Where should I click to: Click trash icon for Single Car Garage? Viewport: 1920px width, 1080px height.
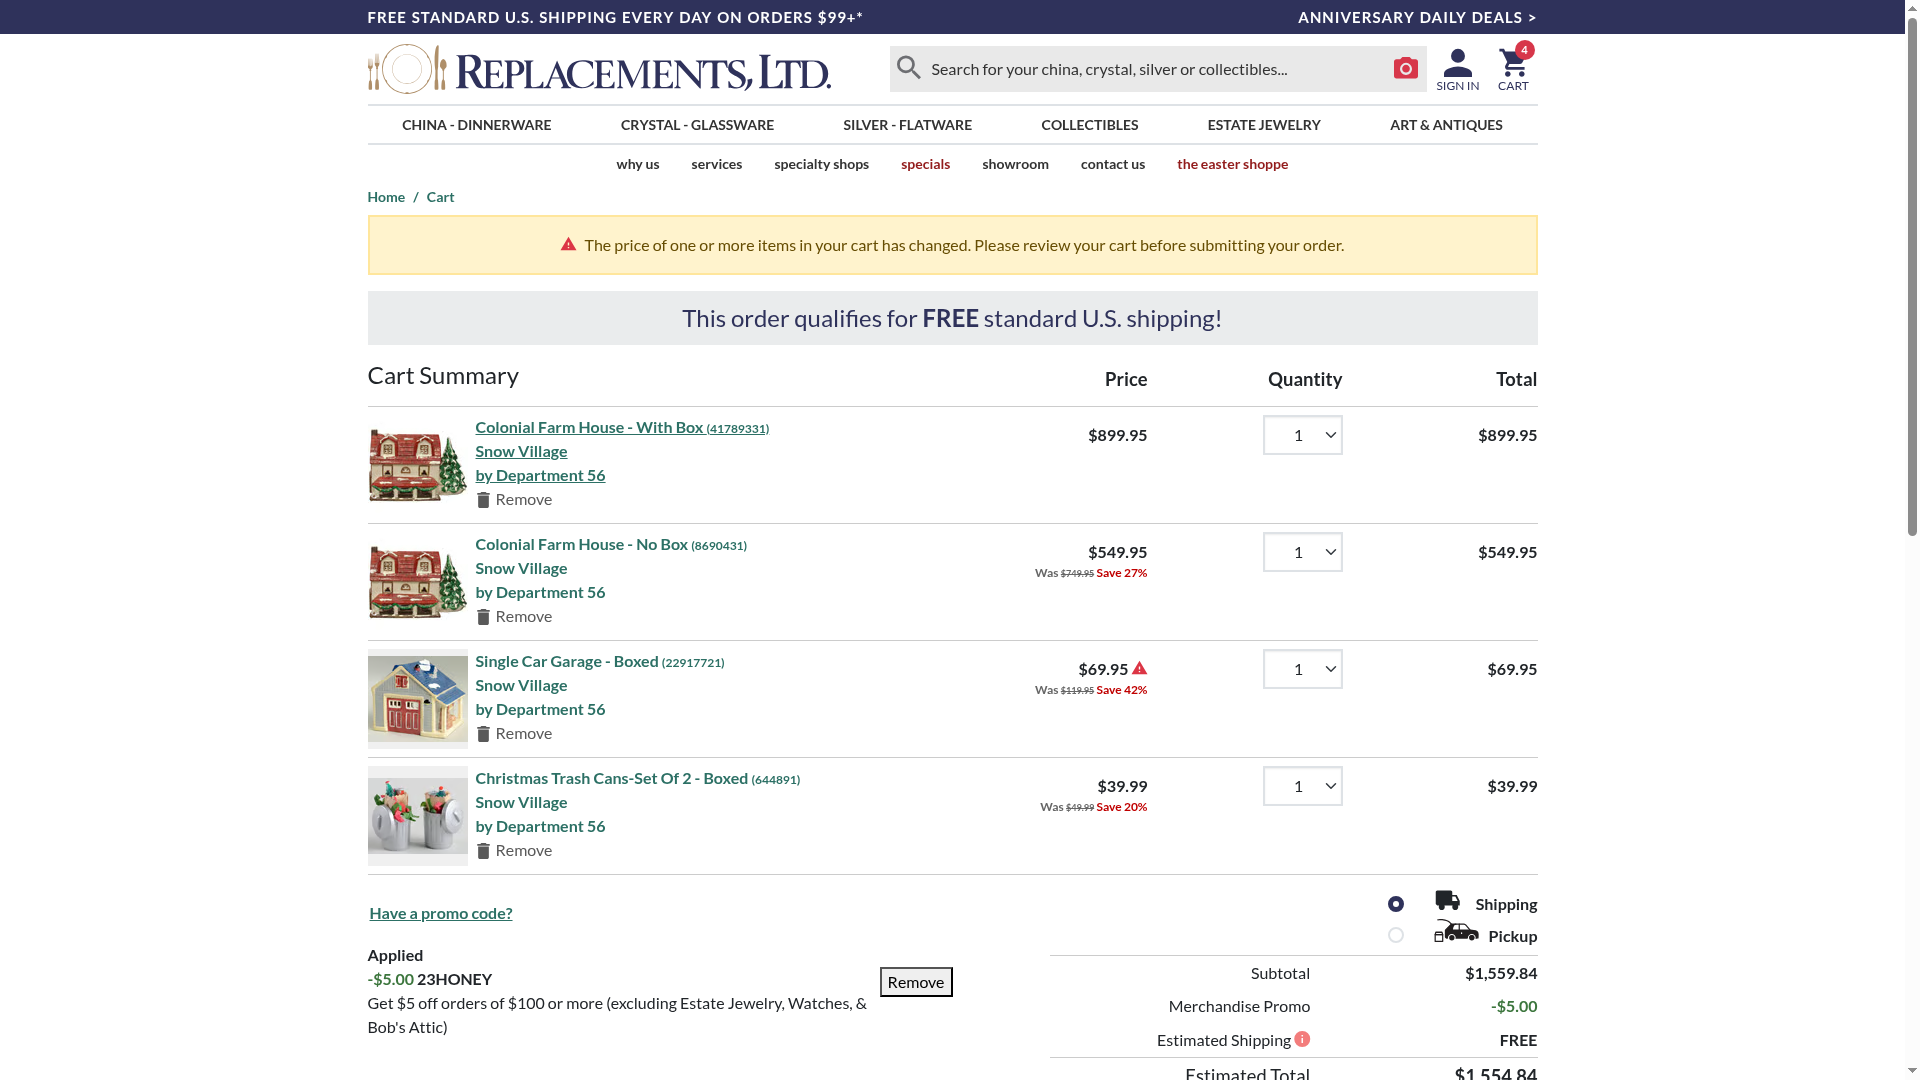[x=484, y=734]
